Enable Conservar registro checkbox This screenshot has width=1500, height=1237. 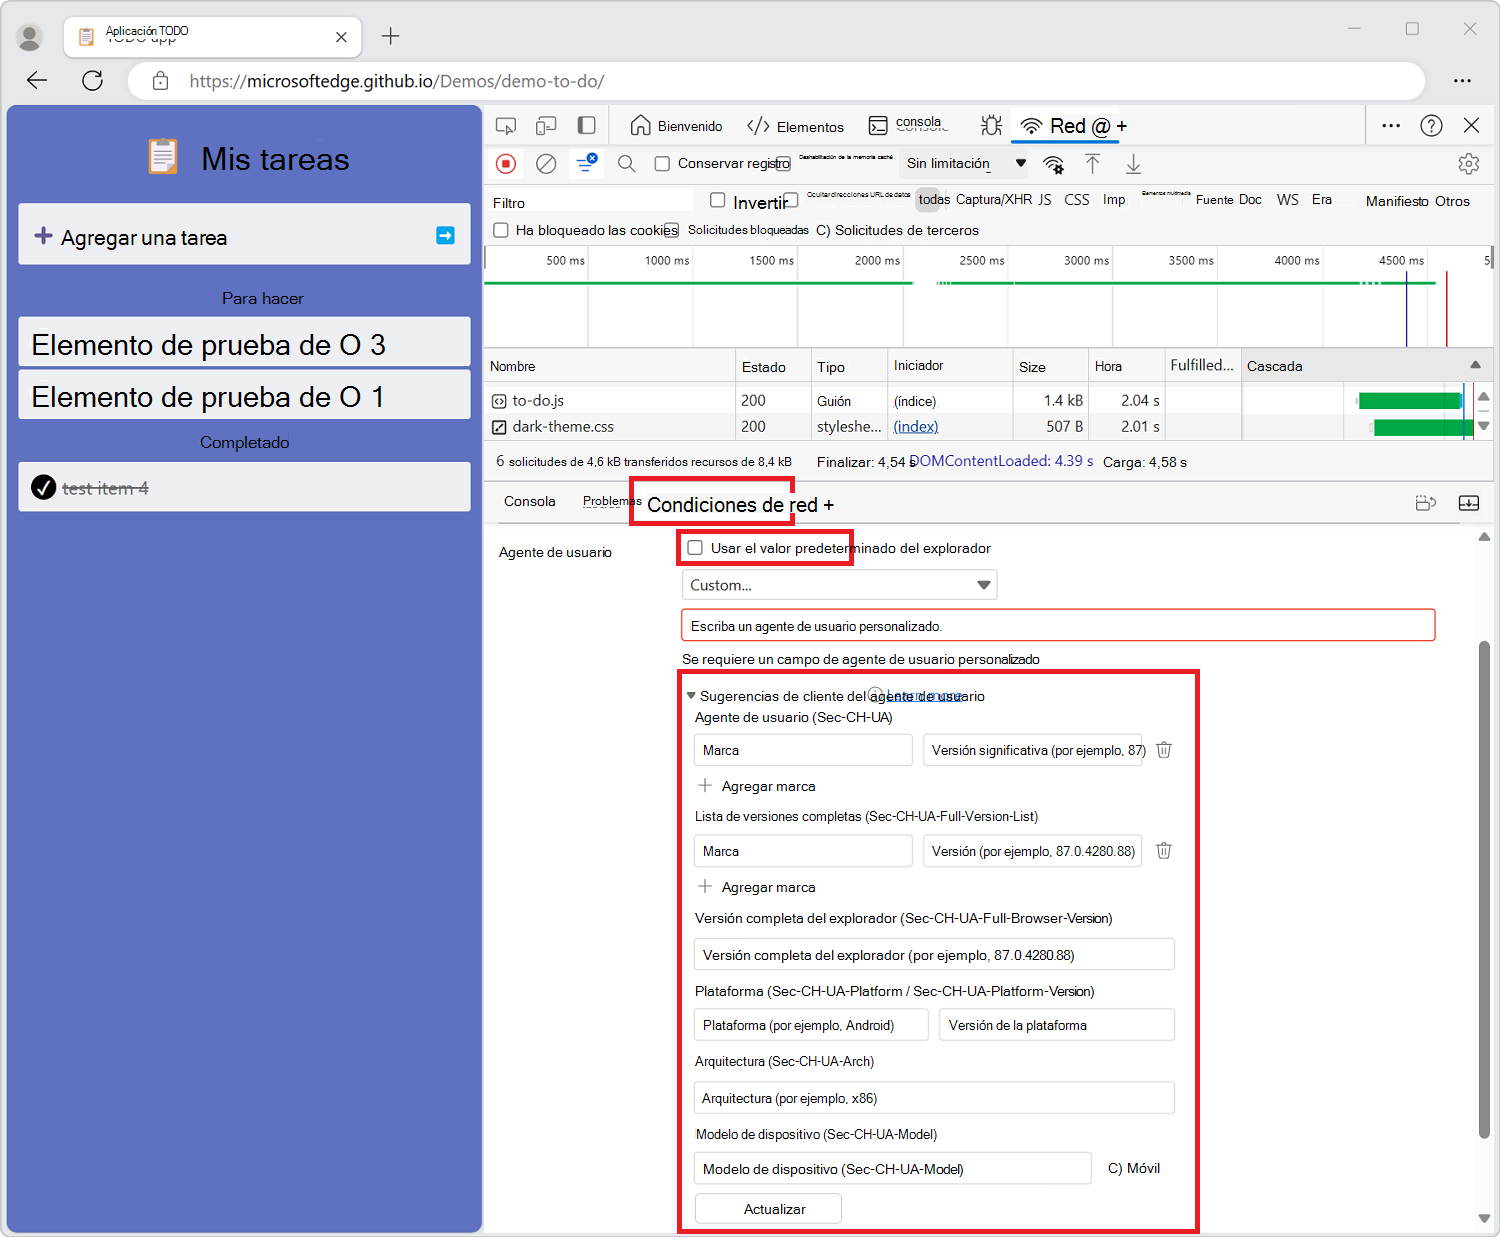[662, 163]
